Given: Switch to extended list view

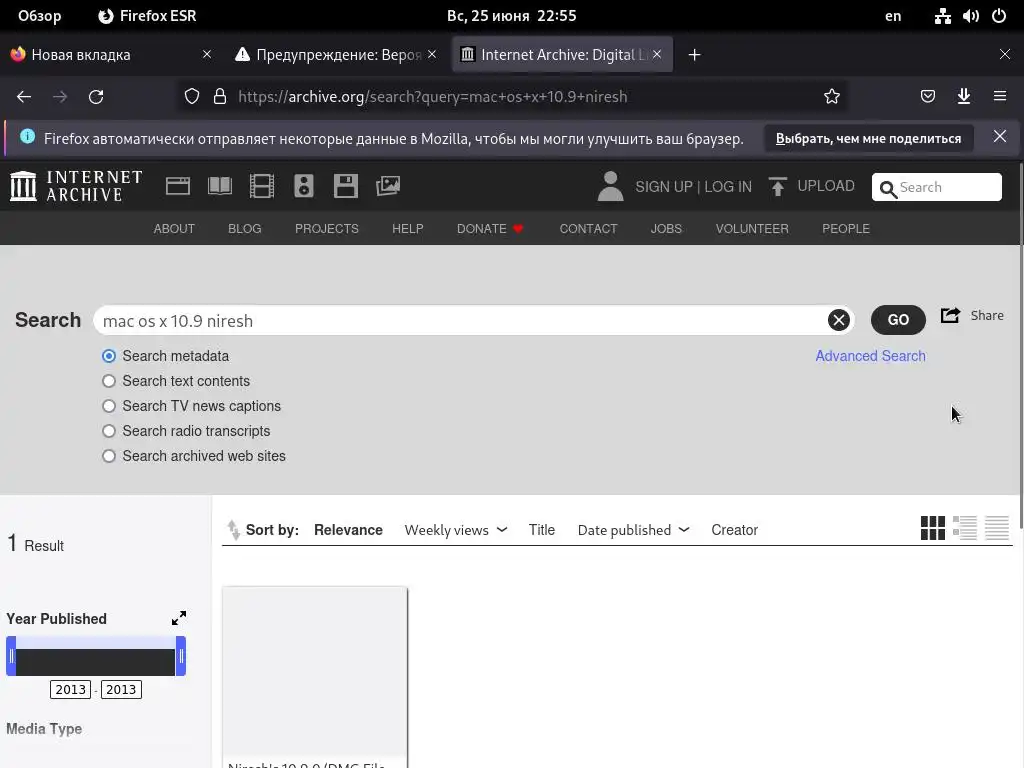Looking at the screenshot, I should tap(965, 528).
